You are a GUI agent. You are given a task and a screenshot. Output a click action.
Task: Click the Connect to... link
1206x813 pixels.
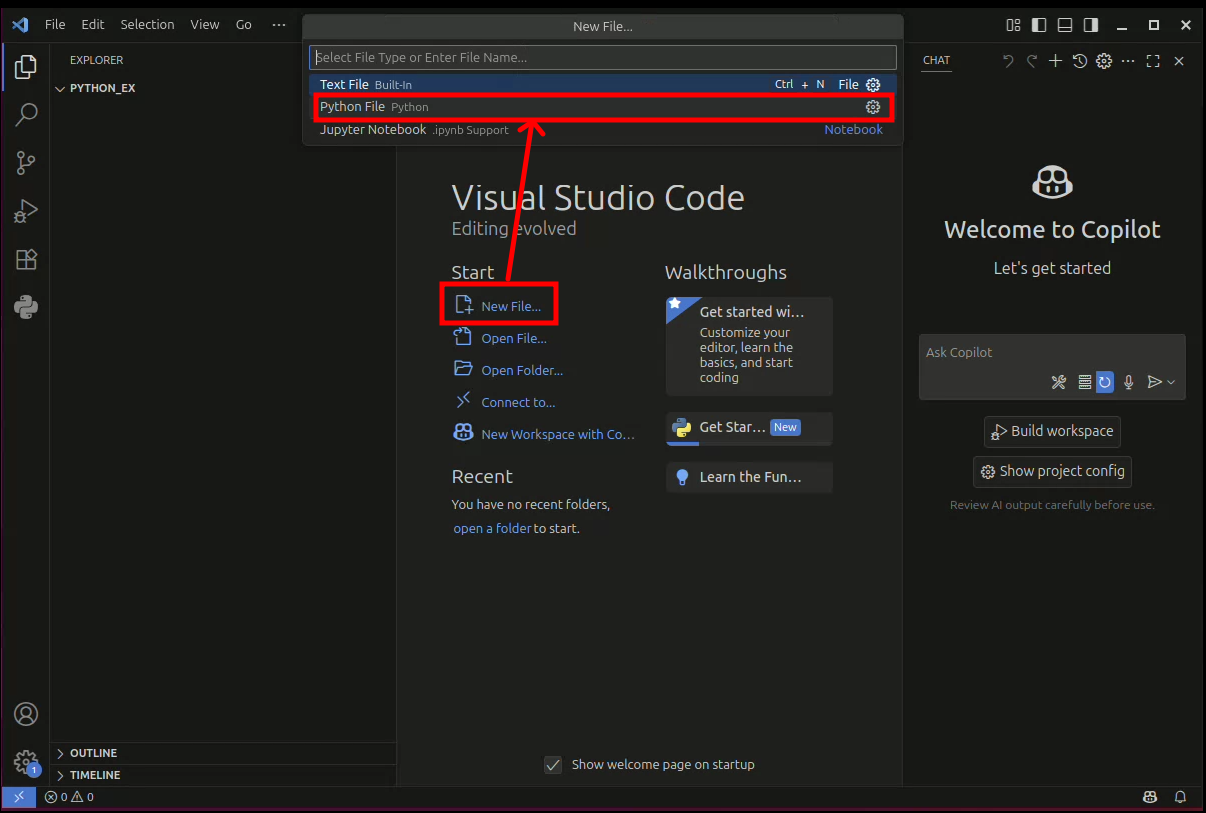point(504,402)
